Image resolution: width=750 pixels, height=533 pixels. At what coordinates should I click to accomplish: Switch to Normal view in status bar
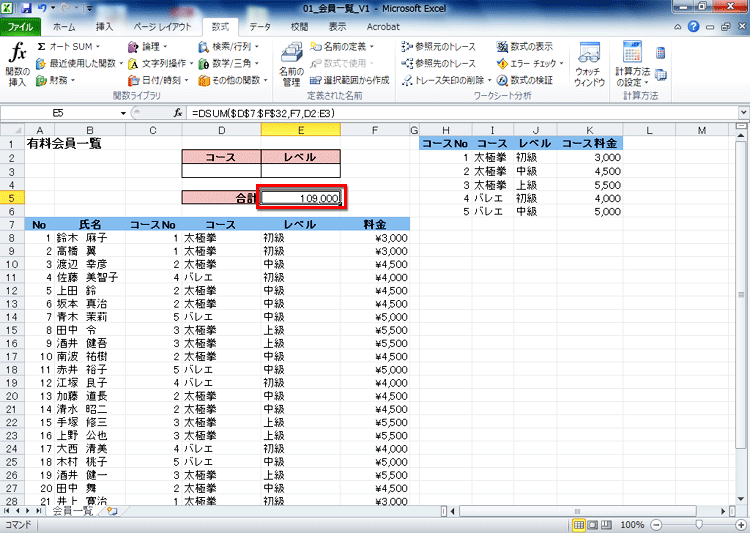point(579,525)
